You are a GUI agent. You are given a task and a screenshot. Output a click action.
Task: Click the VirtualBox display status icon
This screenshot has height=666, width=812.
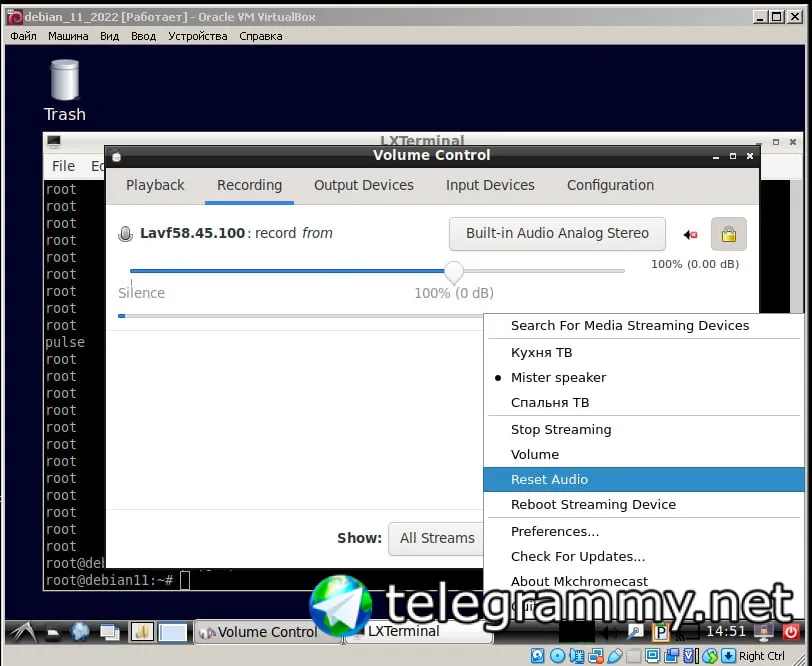point(652,656)
